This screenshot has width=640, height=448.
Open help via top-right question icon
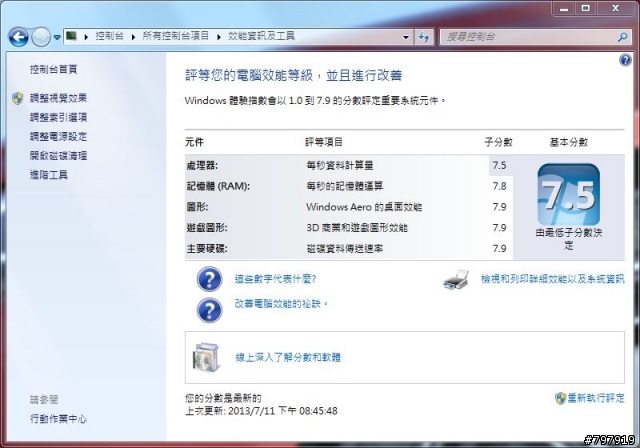625,60
